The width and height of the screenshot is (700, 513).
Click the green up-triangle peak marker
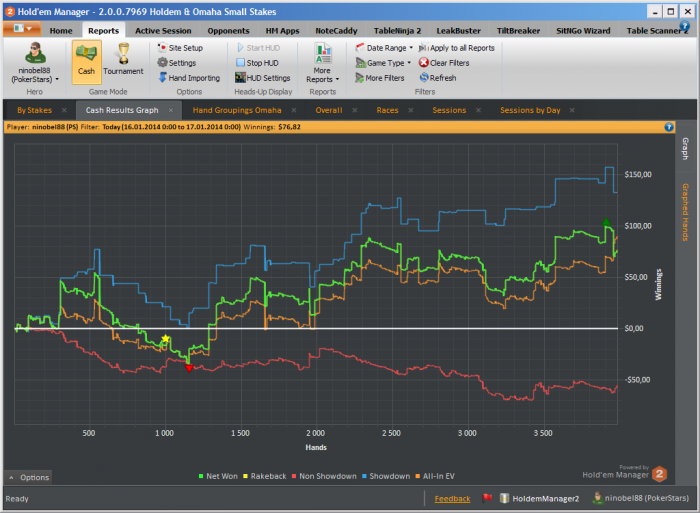coord(606,221)
